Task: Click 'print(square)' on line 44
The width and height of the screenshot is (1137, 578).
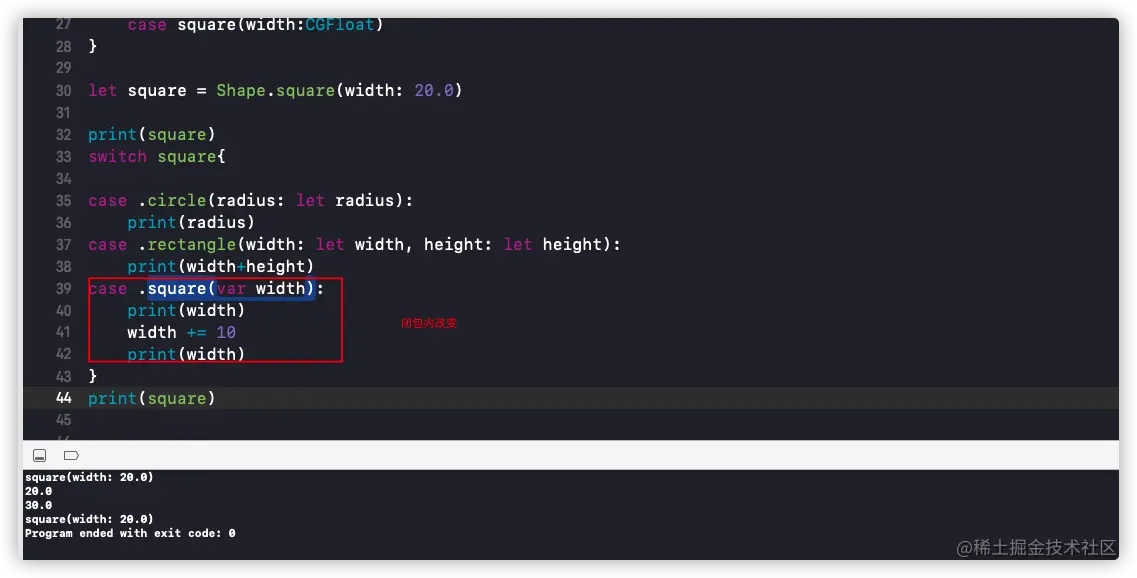Action: 152,398
